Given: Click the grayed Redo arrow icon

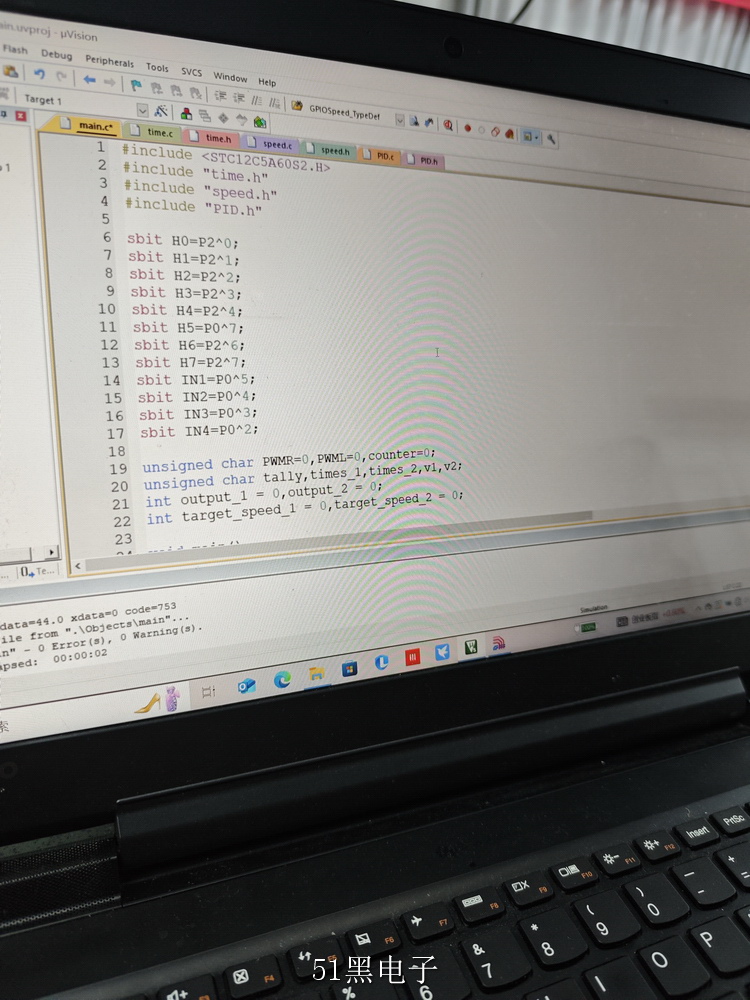Looking at the screenshot, I should [61, 77].
